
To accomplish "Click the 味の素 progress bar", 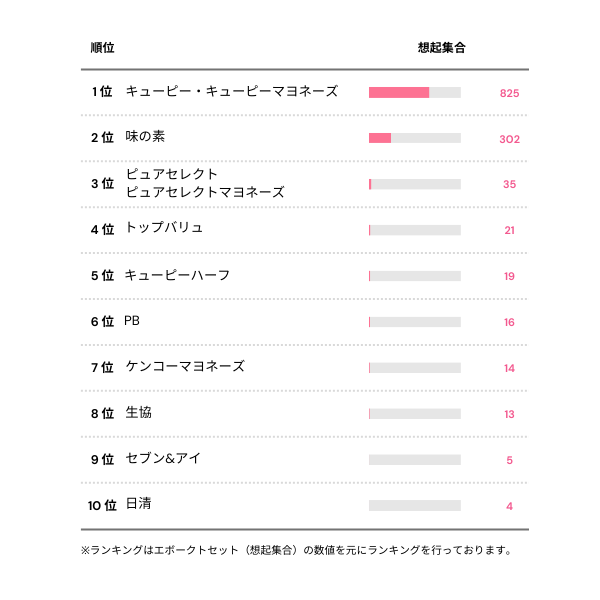I will (414, 138).
